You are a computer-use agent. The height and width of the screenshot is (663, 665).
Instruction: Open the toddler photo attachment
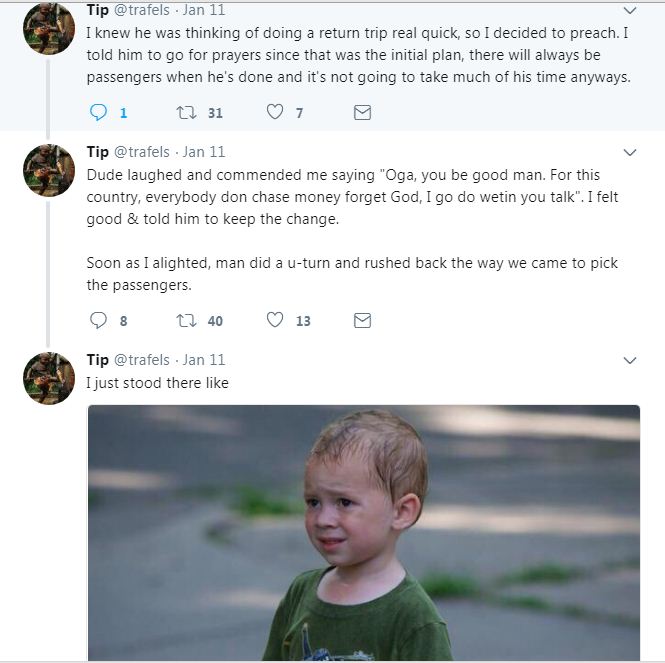pos(363,532)
